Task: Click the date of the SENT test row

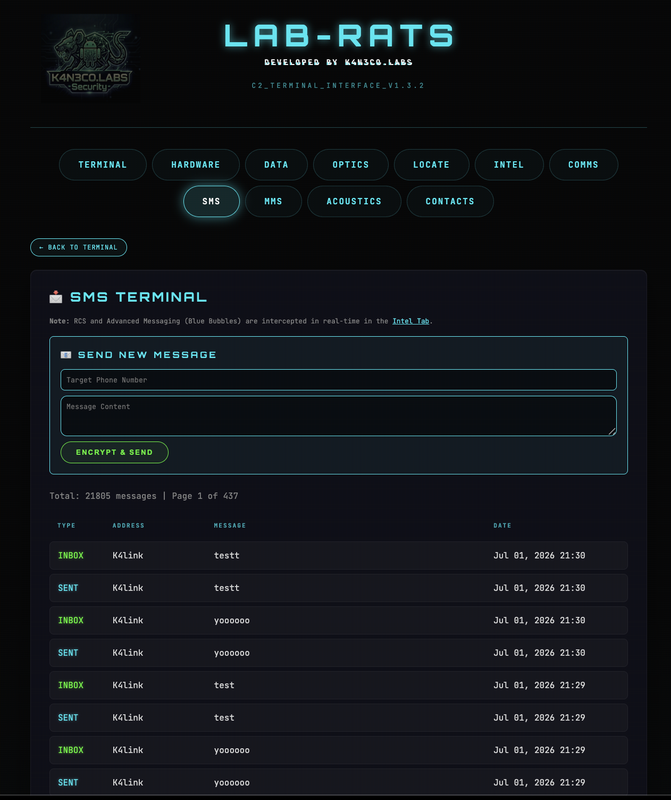Action: 539,718
